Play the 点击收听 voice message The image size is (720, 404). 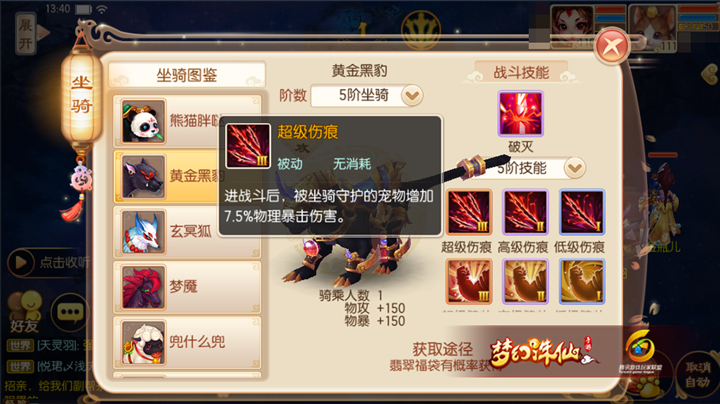pyautogui.click(x=48, y=262)
